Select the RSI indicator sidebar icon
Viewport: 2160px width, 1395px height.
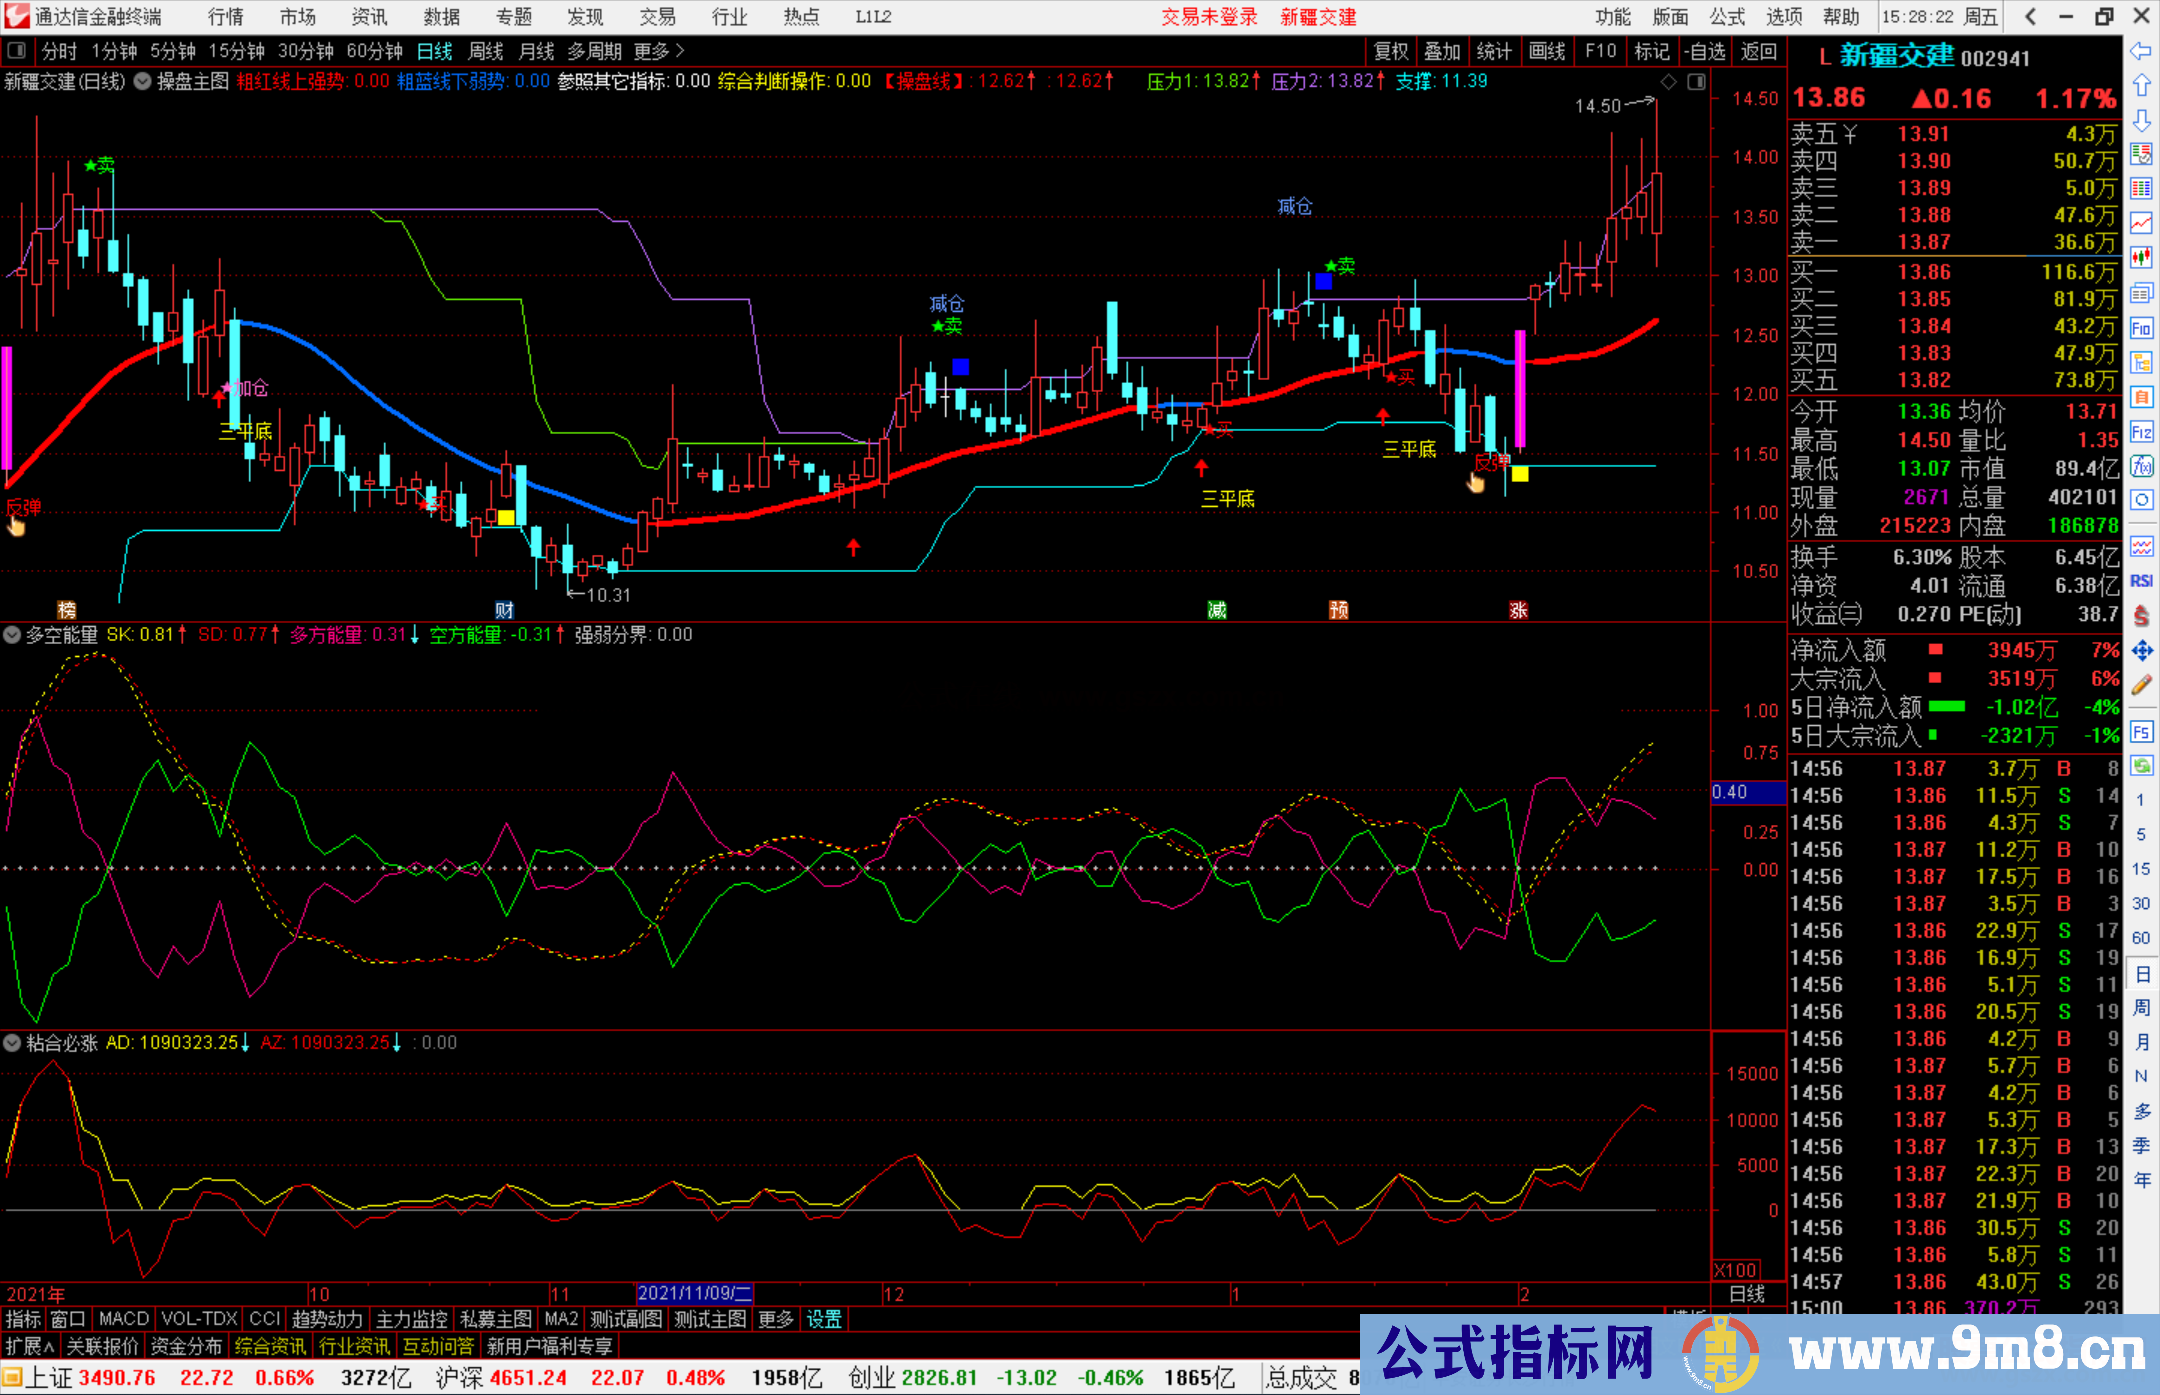point(2141,581)
